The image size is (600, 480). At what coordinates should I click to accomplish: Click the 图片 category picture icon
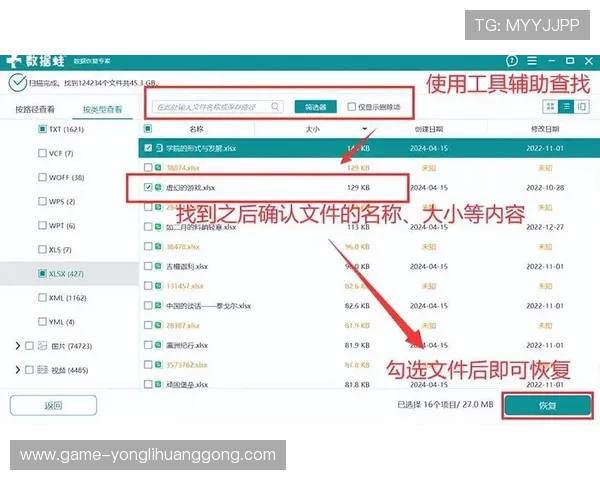42,346
